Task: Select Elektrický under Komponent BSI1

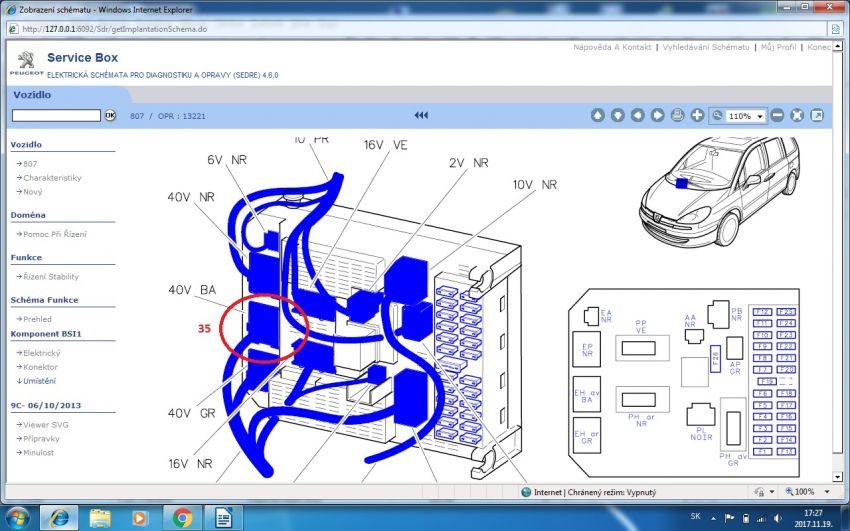Action: 42,353
